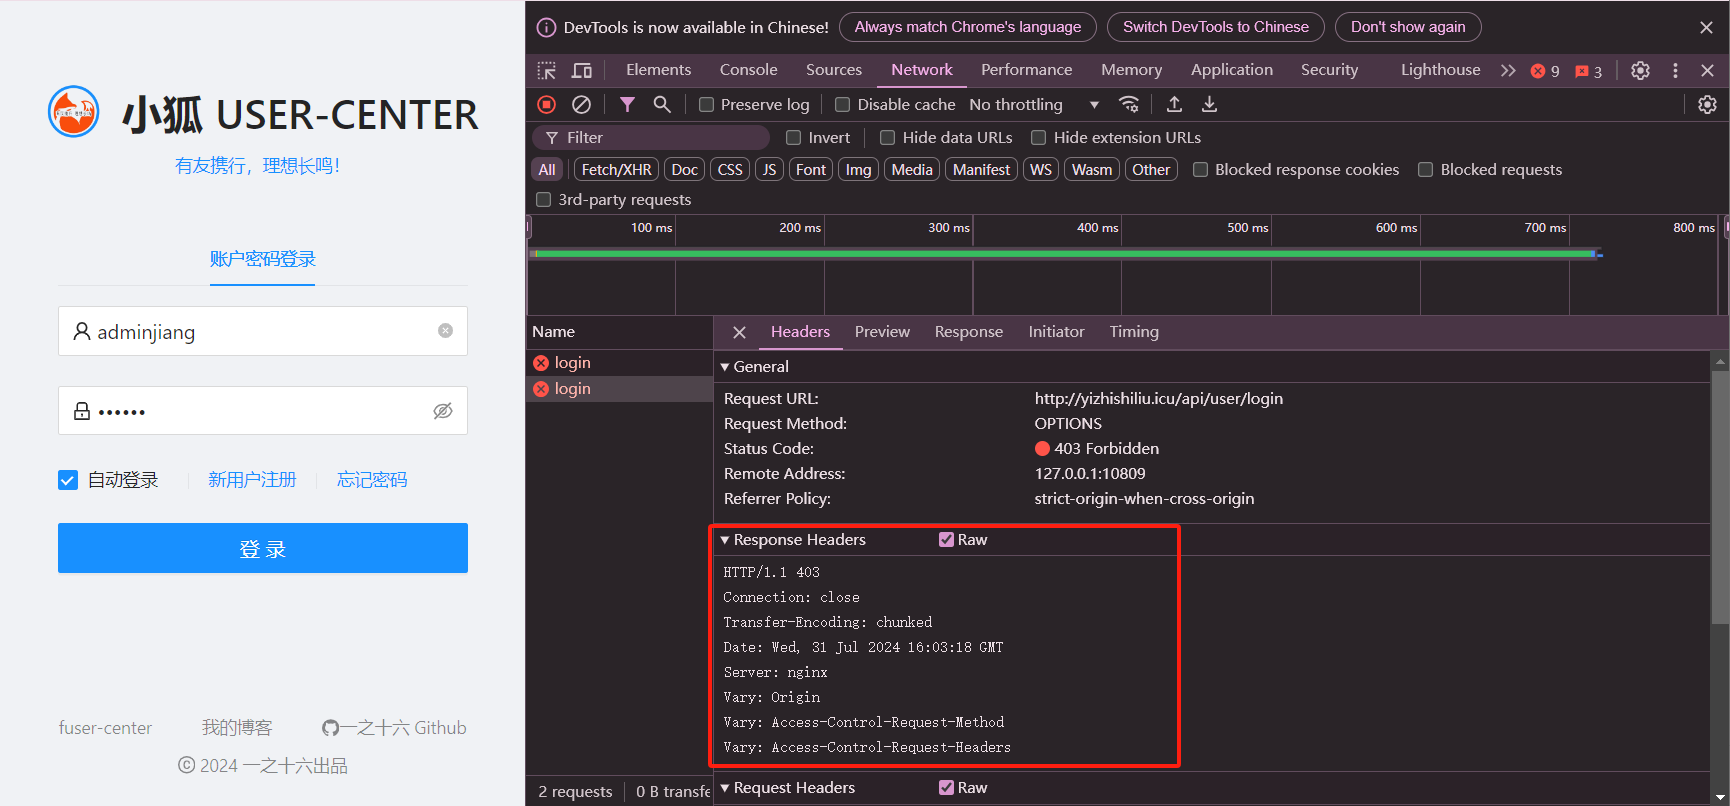Uncheck Raw for Request Headers
The image size is (1730, 806).
[946, 788]
